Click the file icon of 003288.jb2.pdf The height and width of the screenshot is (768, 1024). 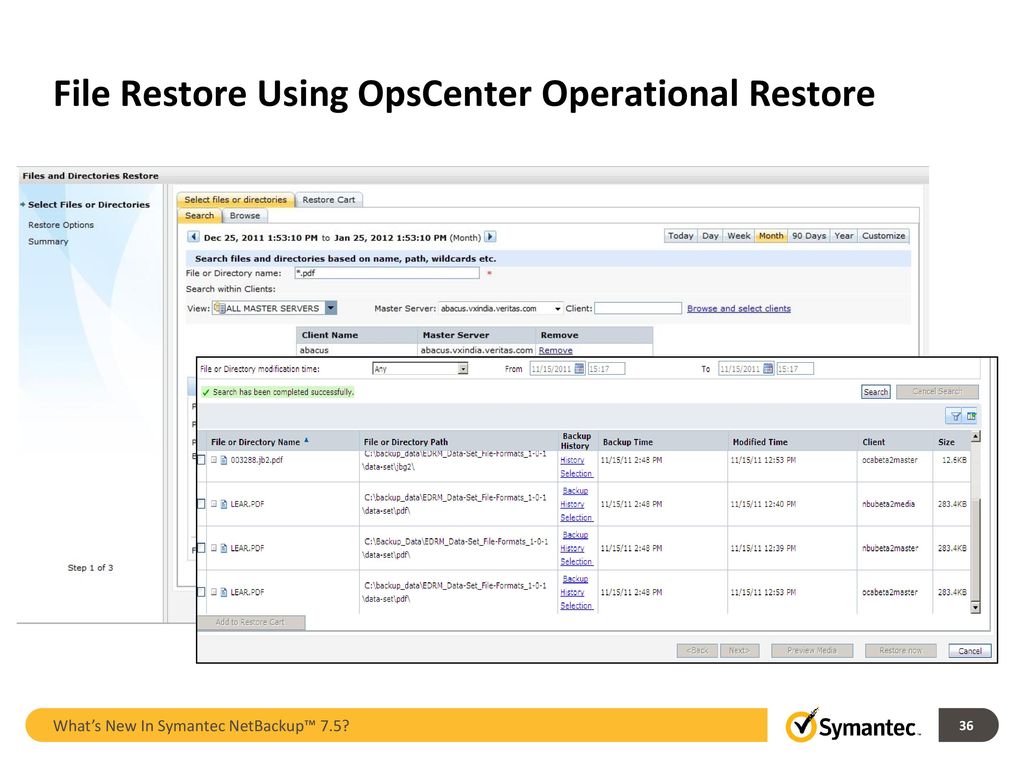point(224,460)
